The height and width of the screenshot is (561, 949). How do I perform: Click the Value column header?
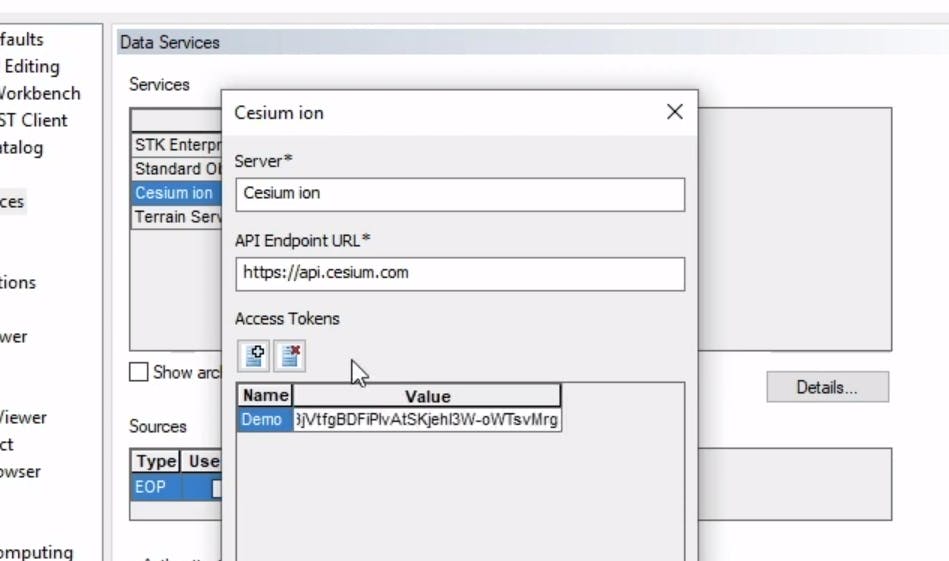tap(427, 396)
